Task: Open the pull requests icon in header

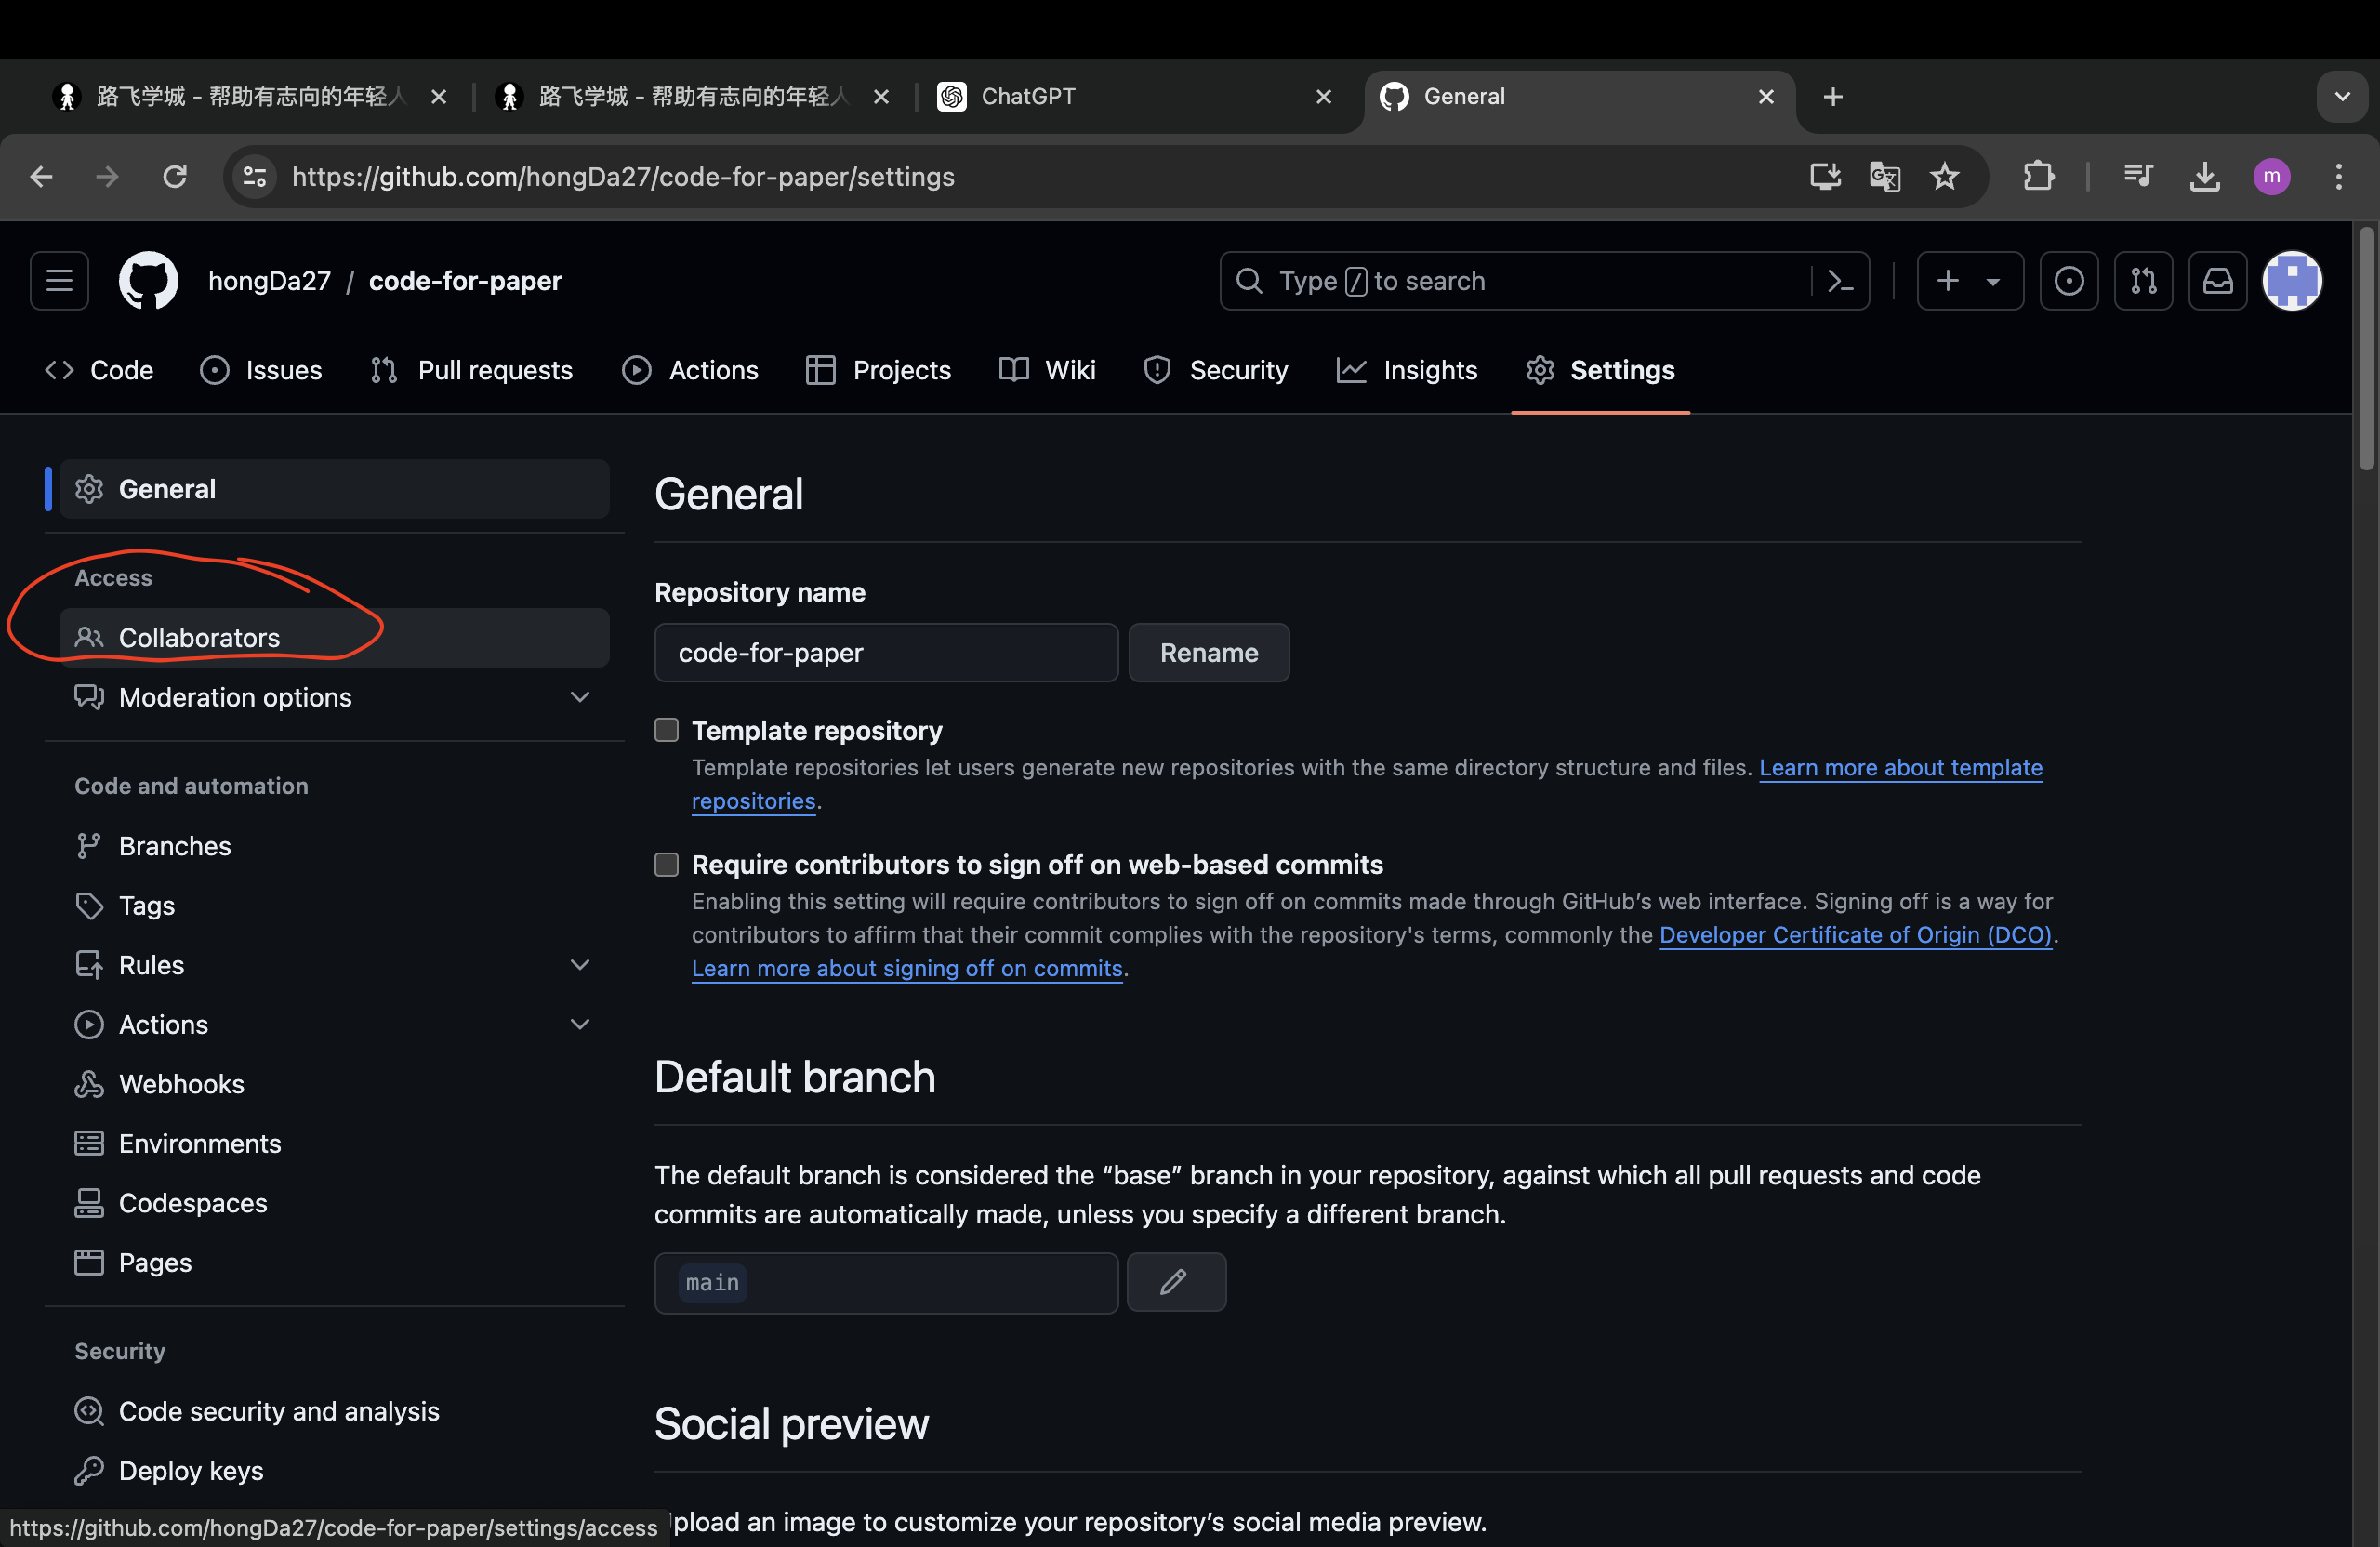Action: (2143, 281)
